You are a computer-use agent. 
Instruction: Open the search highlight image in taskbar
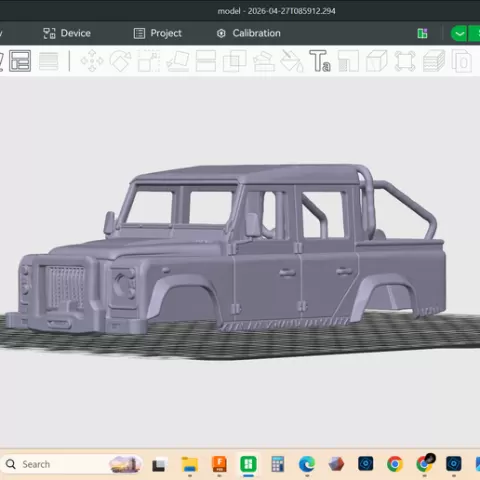[x=124, y=464]
